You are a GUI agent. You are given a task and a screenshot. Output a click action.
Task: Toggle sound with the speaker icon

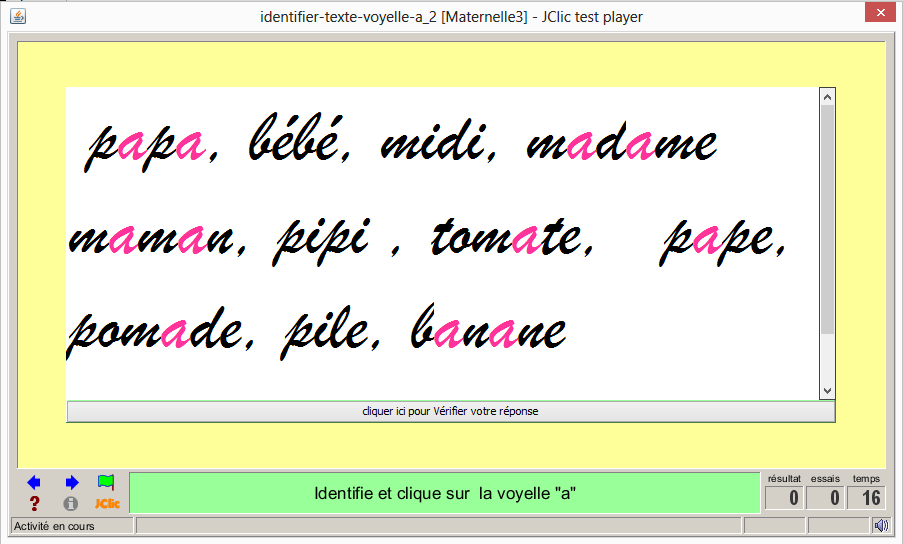(x=880, y=526)
